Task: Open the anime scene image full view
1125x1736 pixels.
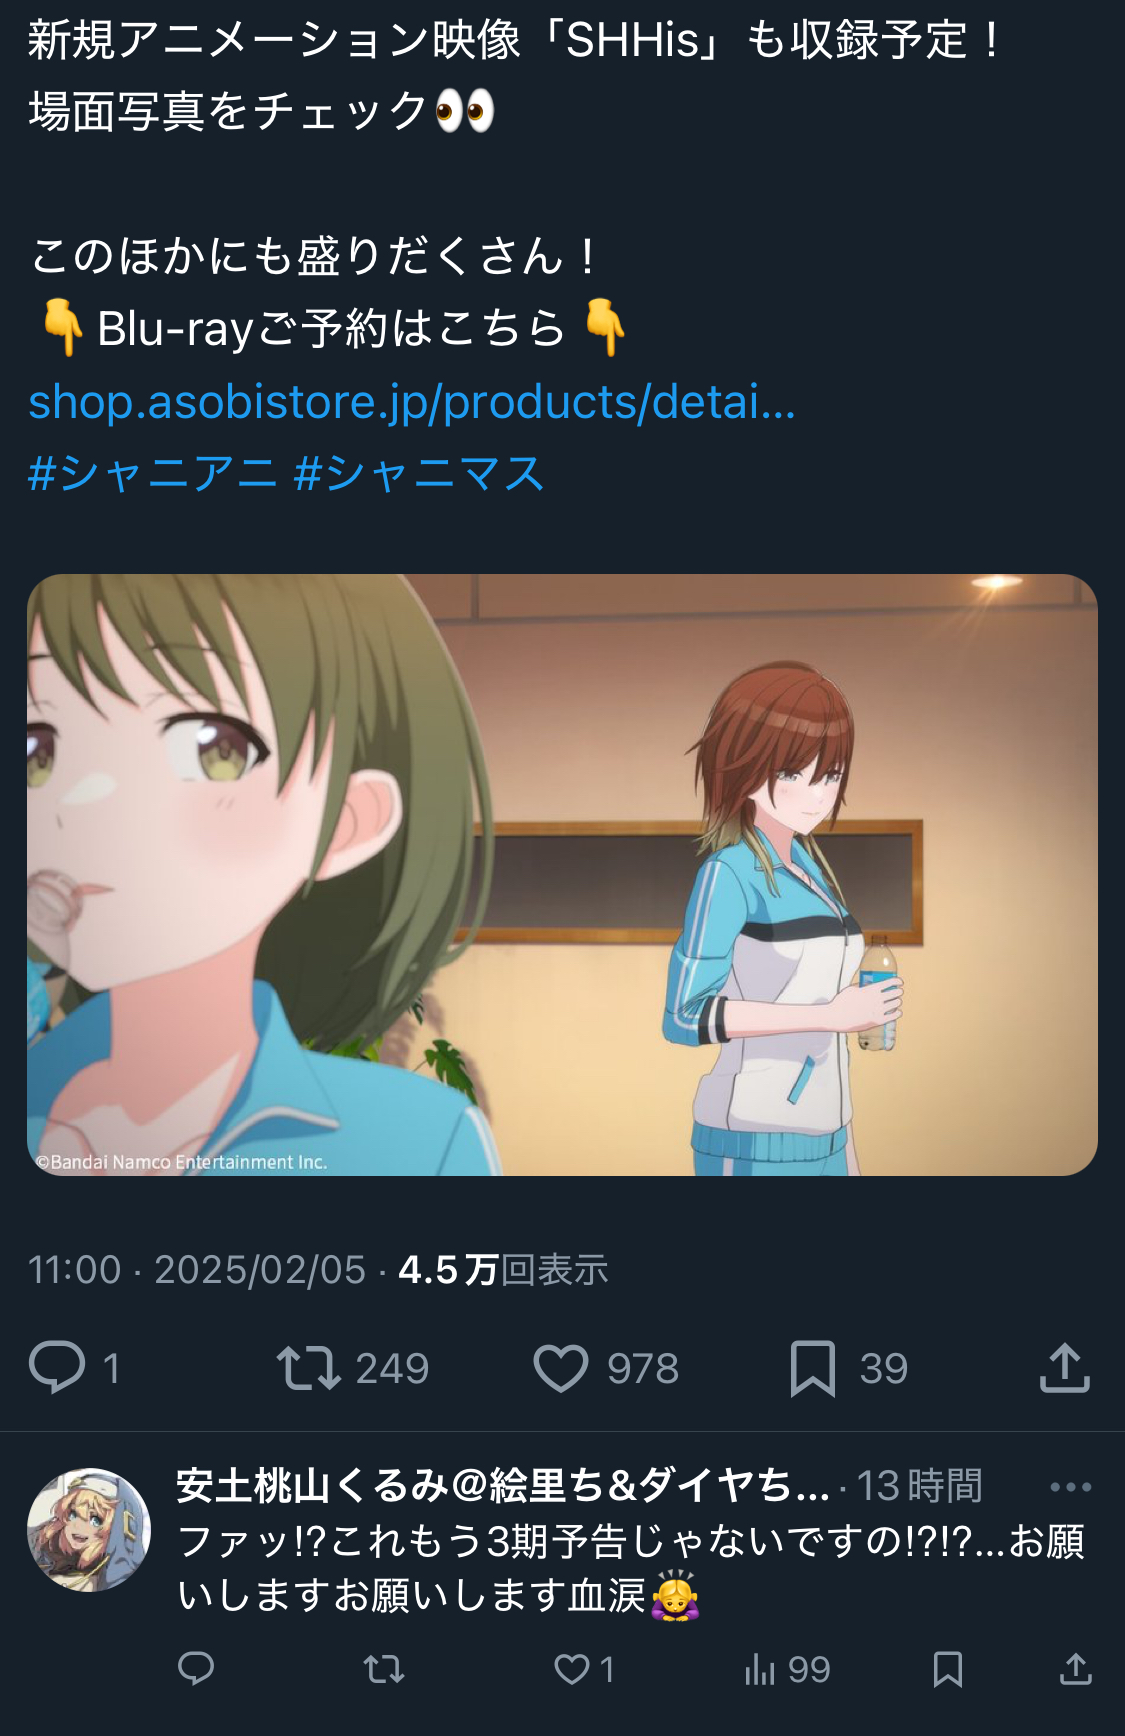Action: click(x=562, y=875)
